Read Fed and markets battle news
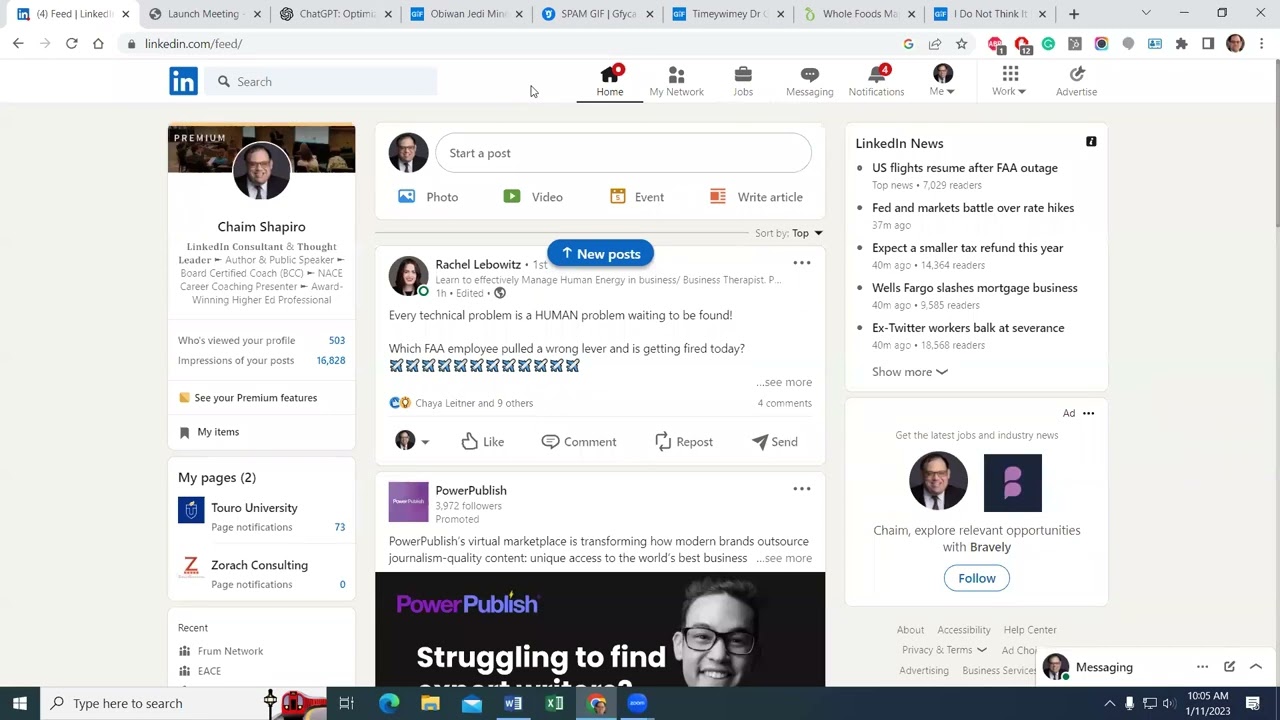This screenshot has width=1280, height=720. (973, 208)
